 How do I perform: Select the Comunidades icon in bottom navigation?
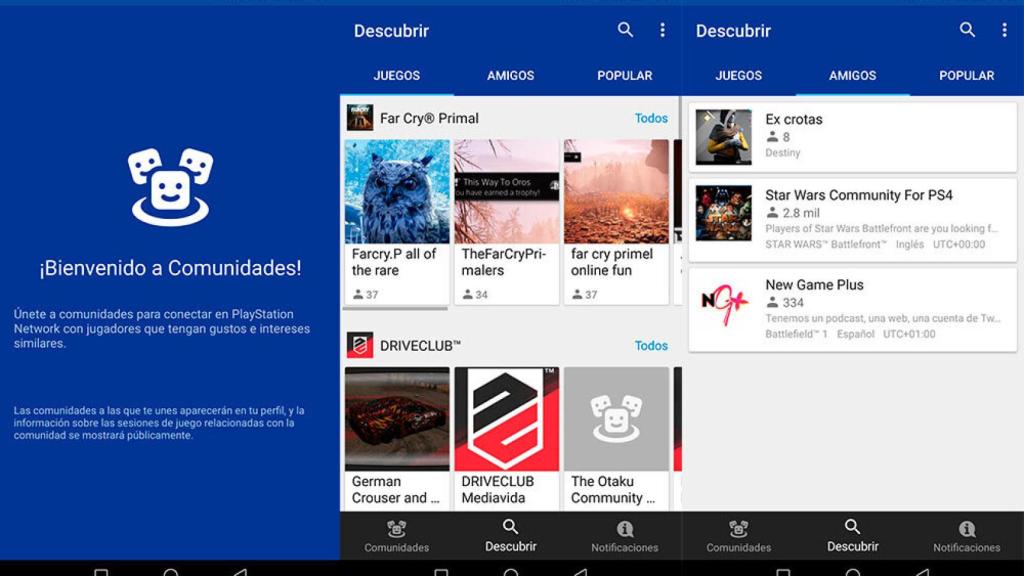tap(397, 535)
